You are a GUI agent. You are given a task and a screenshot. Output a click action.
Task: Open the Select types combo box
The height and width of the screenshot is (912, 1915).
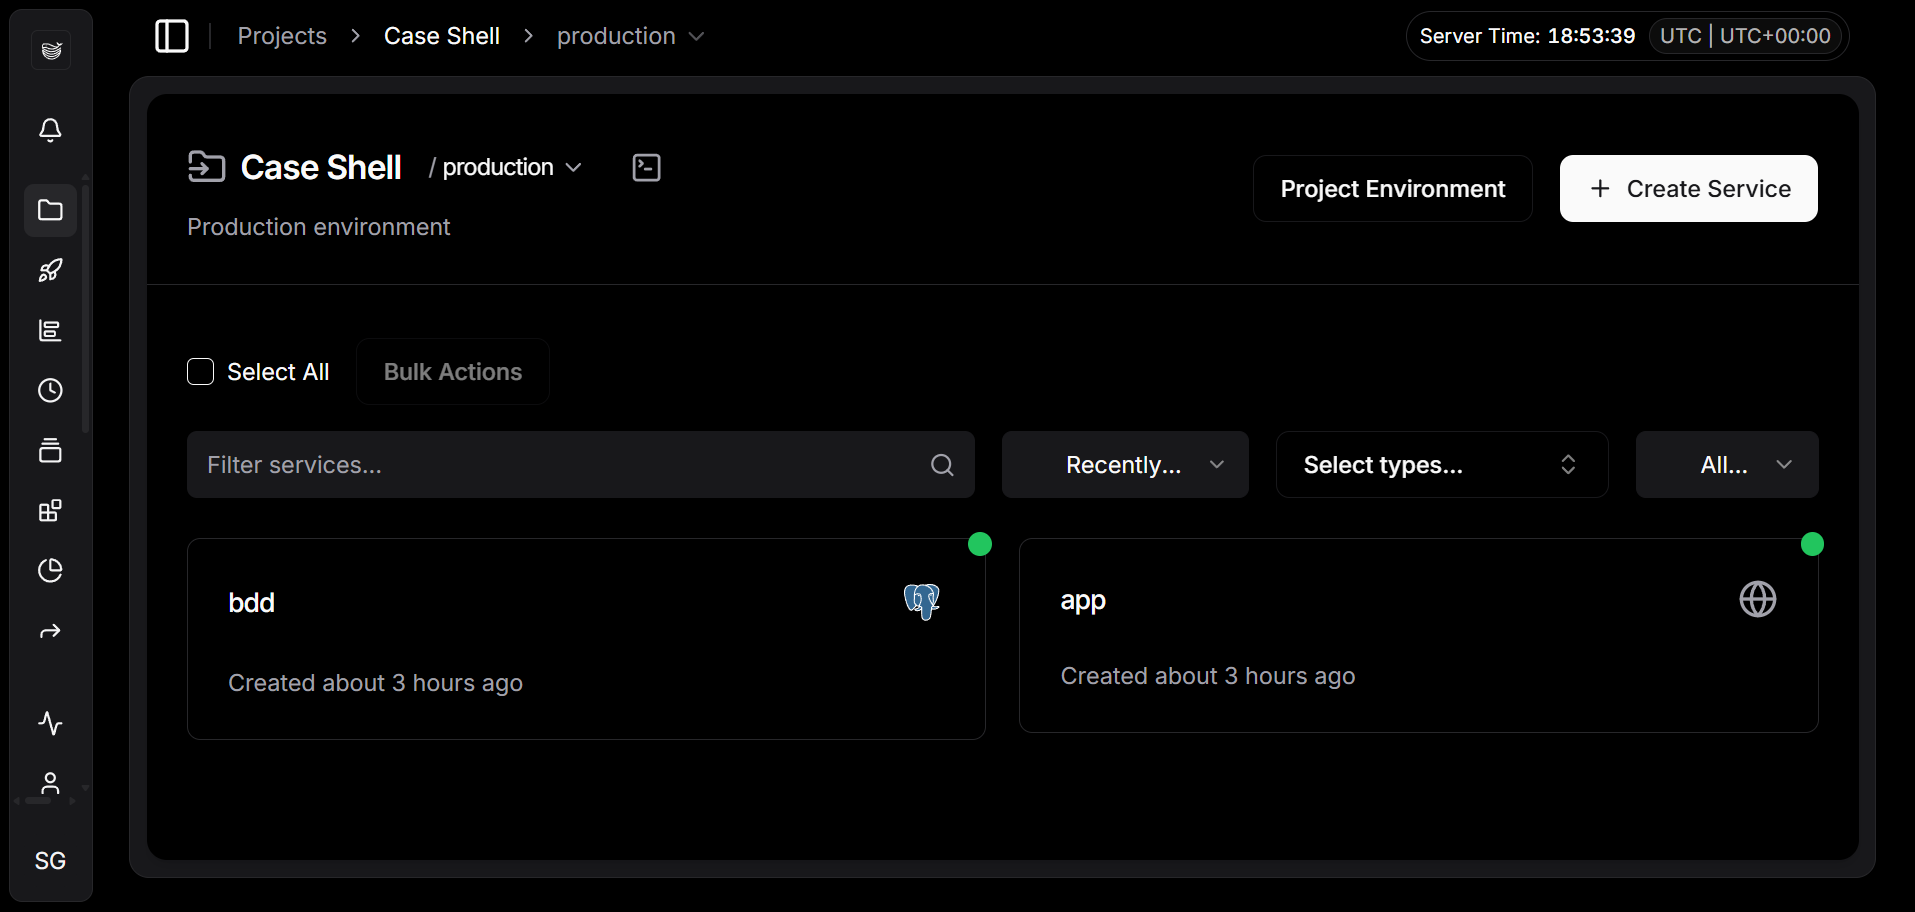tap(1441, 465)
